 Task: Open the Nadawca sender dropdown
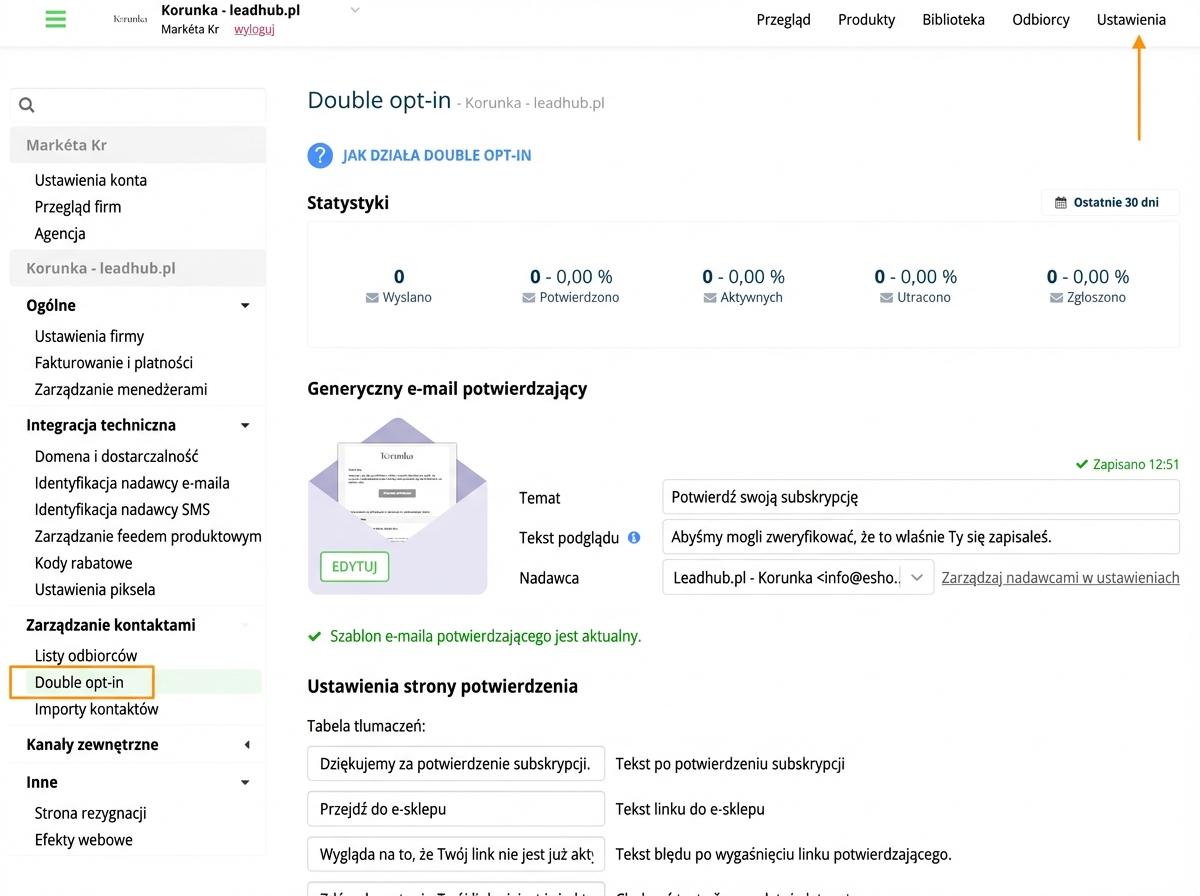point(798,578)
